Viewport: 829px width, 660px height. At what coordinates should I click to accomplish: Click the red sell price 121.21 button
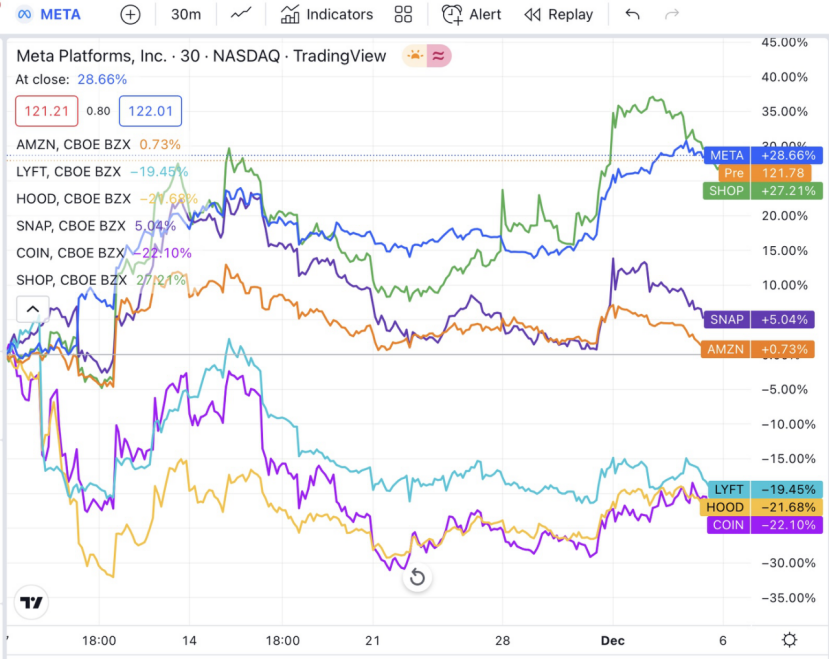47,111
